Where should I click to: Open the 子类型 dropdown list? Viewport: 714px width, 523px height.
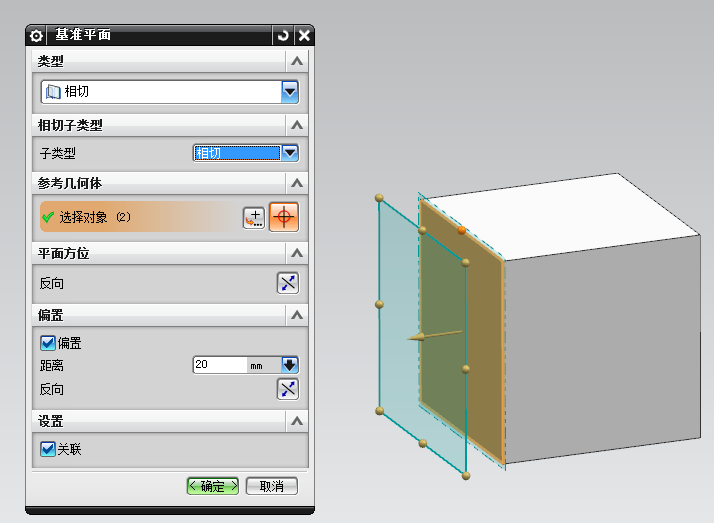(x=290, y=153)
